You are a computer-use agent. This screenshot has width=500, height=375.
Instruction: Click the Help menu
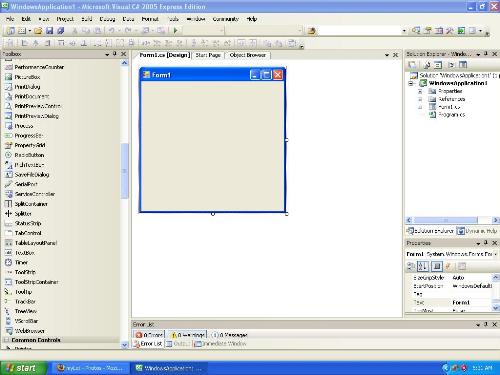click(x=252, y=19)
